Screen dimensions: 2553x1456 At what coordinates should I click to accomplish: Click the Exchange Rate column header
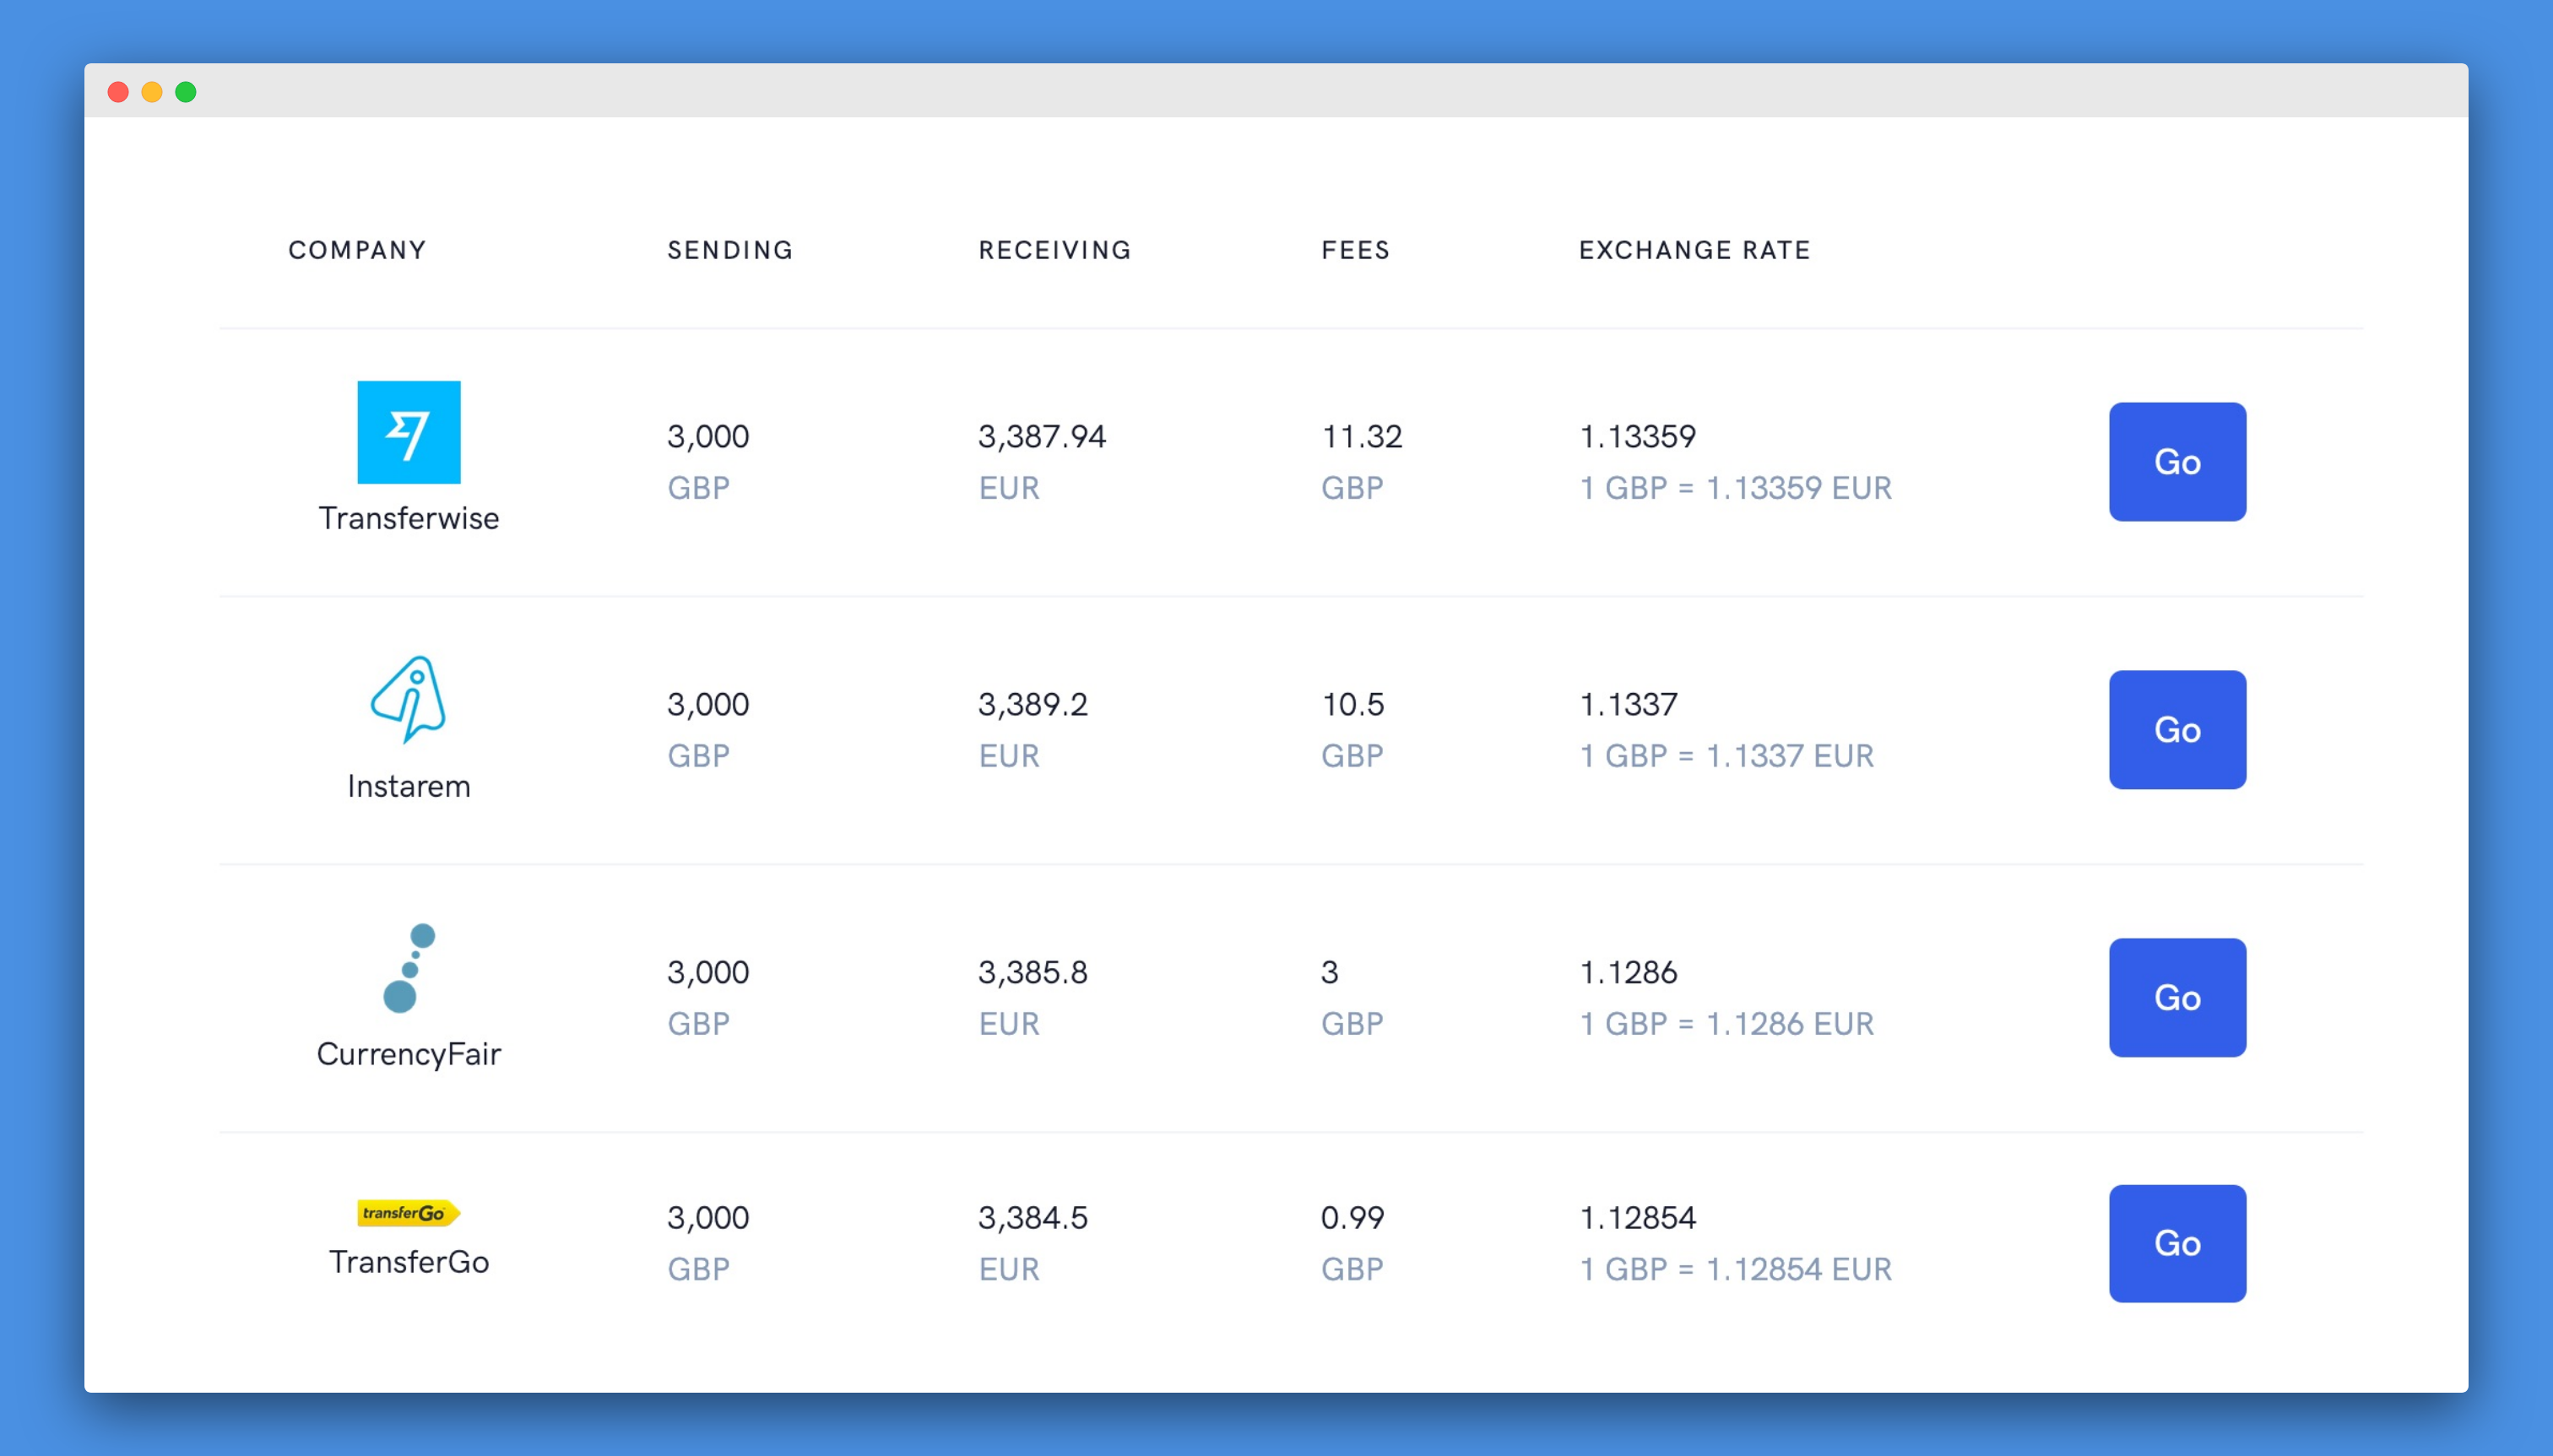point(1694,250)
